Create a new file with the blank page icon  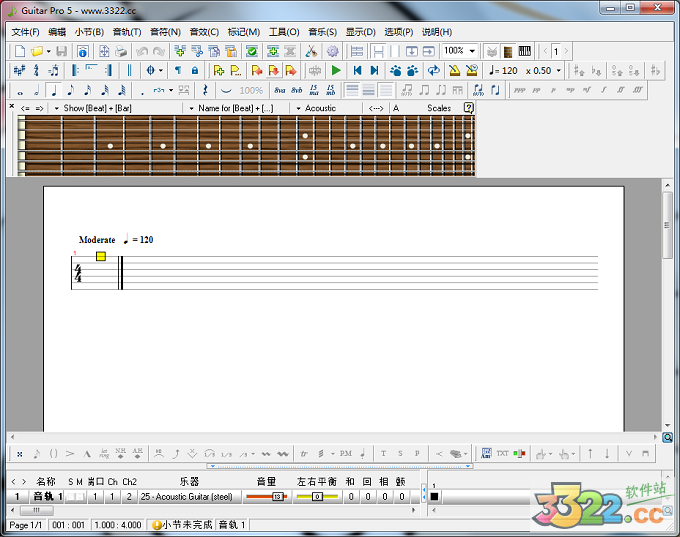[20, 51]
